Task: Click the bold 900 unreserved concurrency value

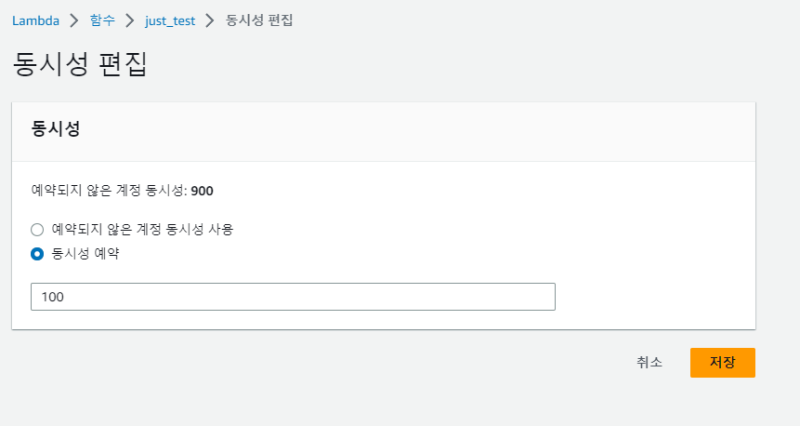Action: click(202, 190)
